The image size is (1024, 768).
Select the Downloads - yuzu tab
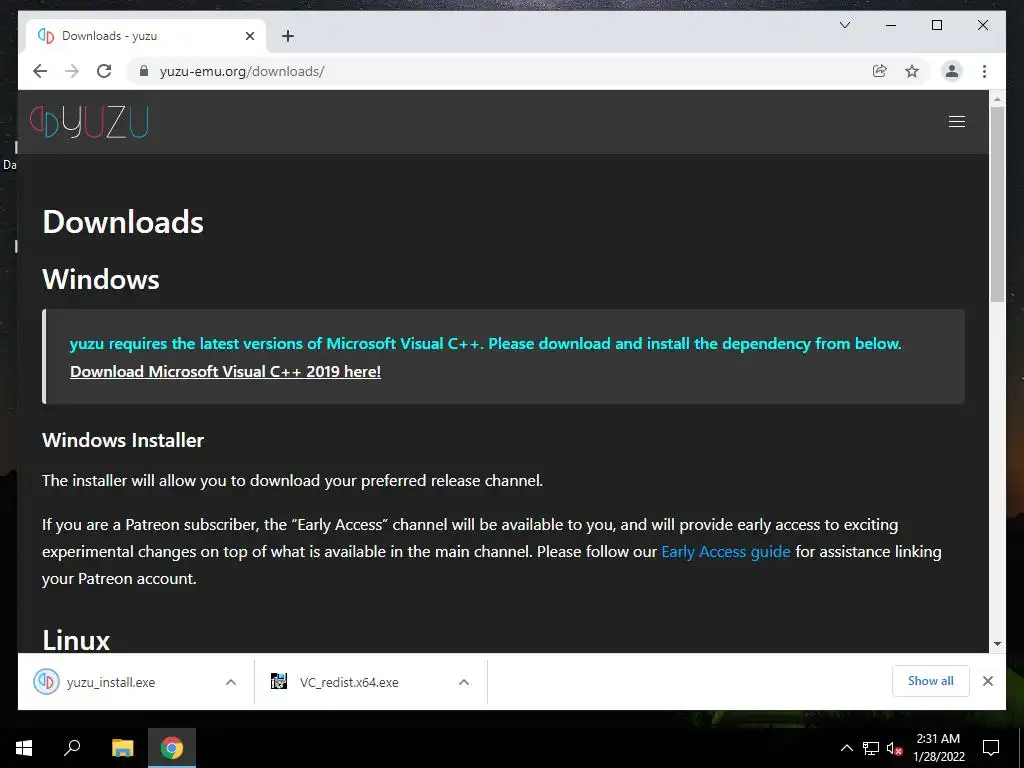pyautogui.click(x=146, y=36)
